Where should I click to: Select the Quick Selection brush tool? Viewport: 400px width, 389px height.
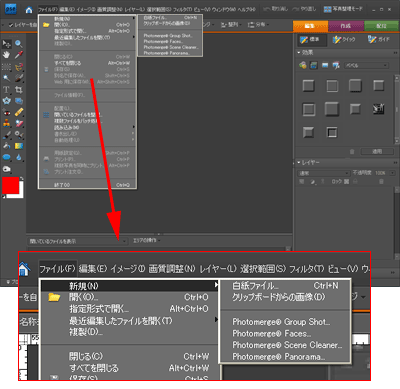(x=19, y=78)
